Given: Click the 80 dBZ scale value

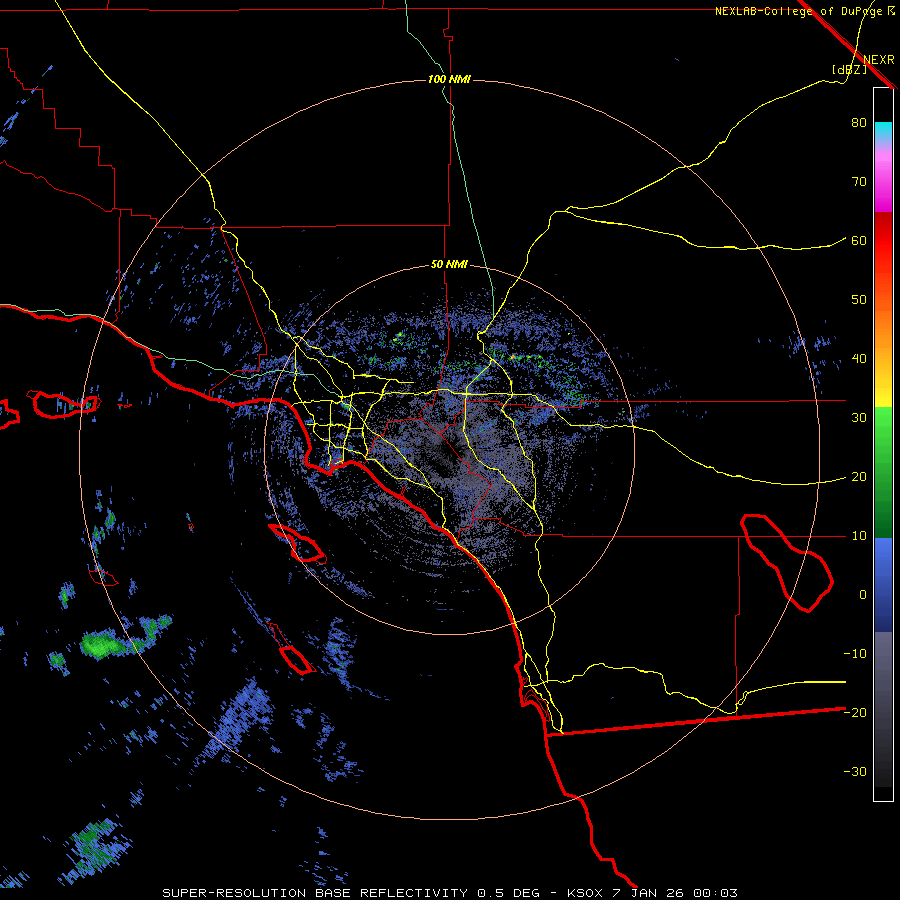Looking at the screenshot, I should point(859,123).
